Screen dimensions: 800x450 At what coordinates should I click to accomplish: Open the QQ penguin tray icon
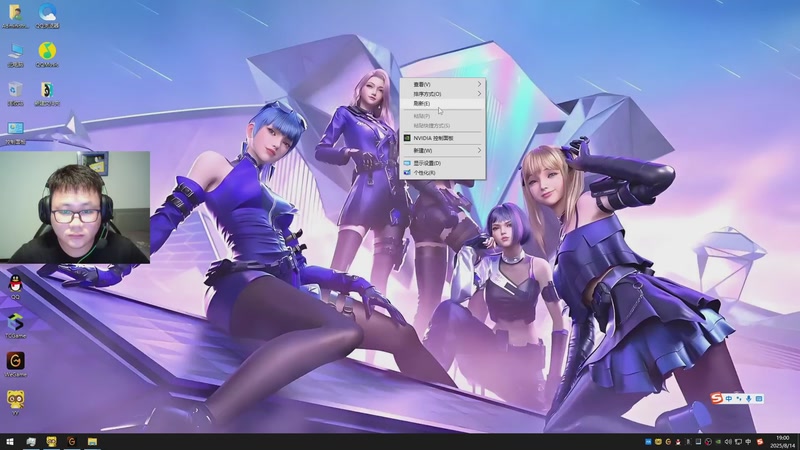click(x=678, y=442)
